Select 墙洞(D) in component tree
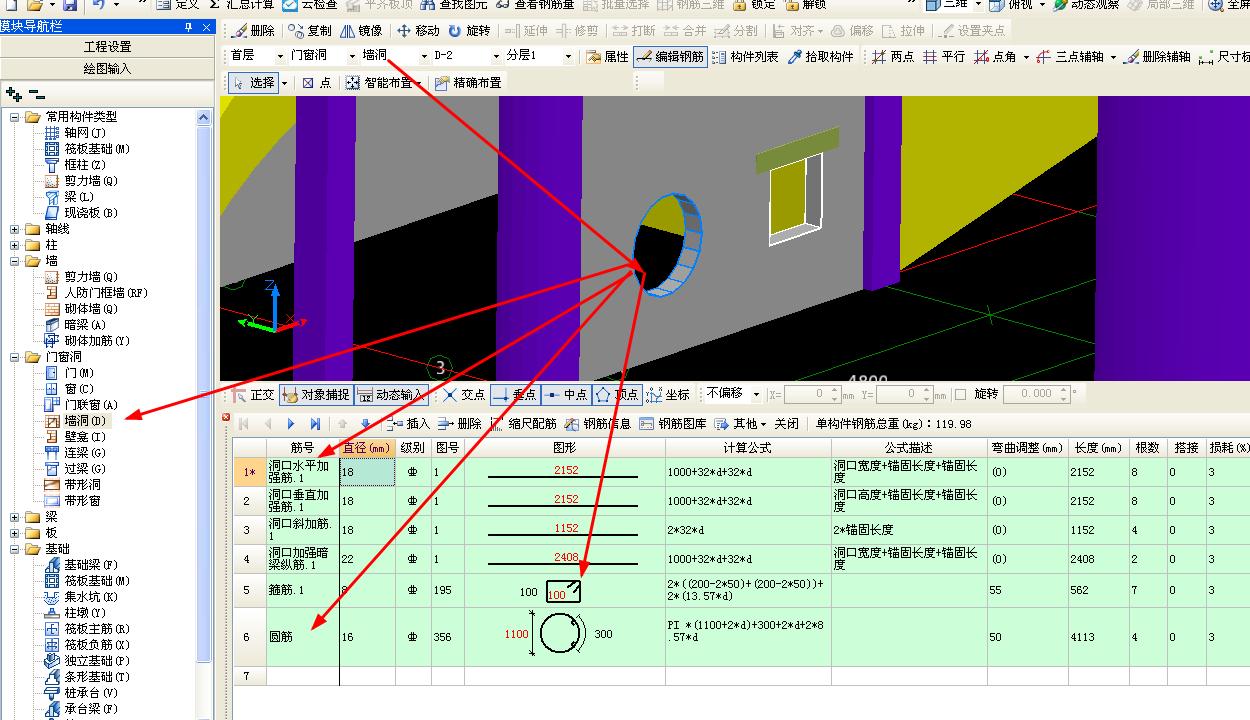This screenshot has width=1250, height=720. [85, 421]
